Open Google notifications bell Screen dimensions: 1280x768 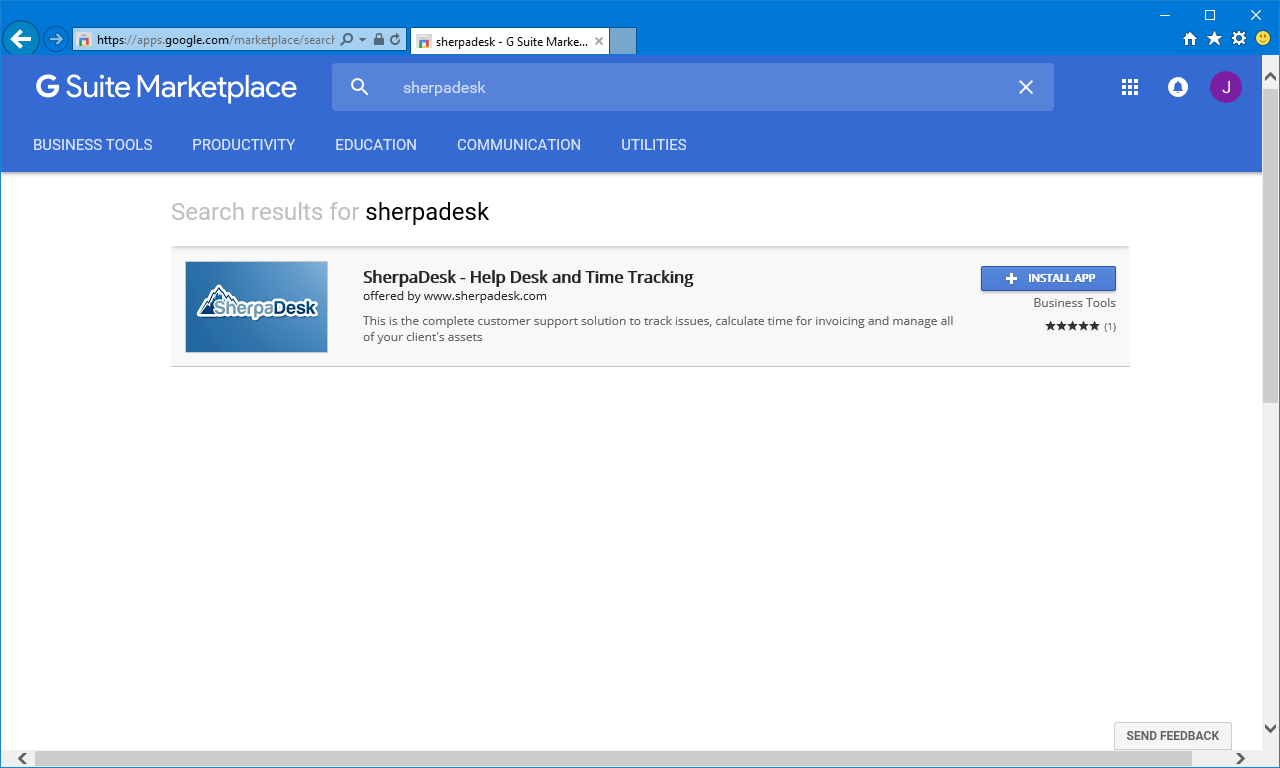[1177, 87]
